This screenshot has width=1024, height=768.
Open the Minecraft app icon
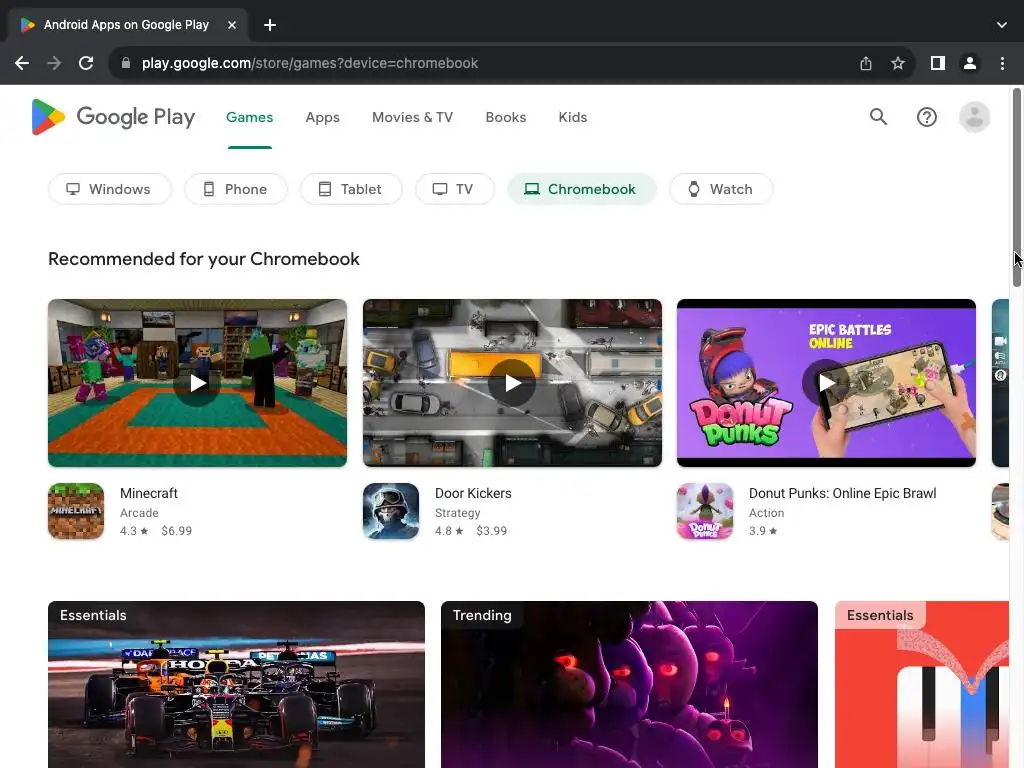pyautogui.click(x=76, y=511)
